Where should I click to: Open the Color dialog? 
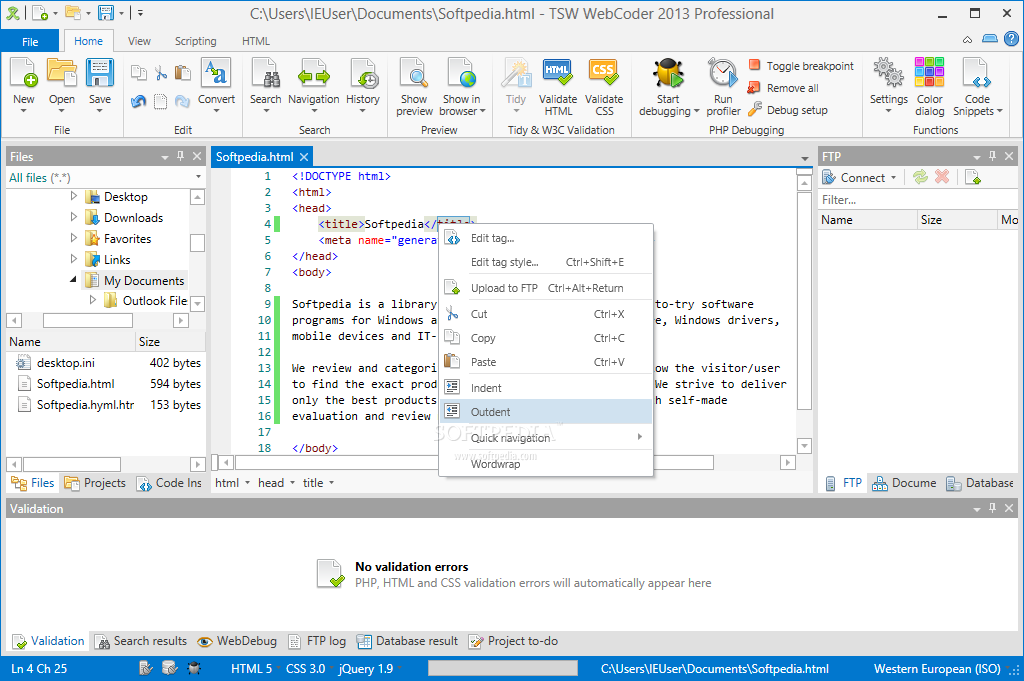pos(929,73)
